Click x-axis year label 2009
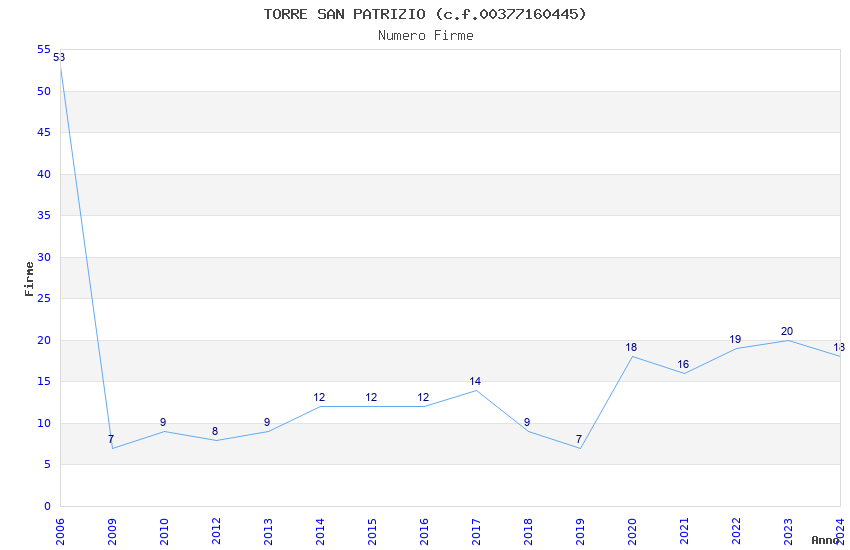 pyautogui.click(x=112, y=532)
